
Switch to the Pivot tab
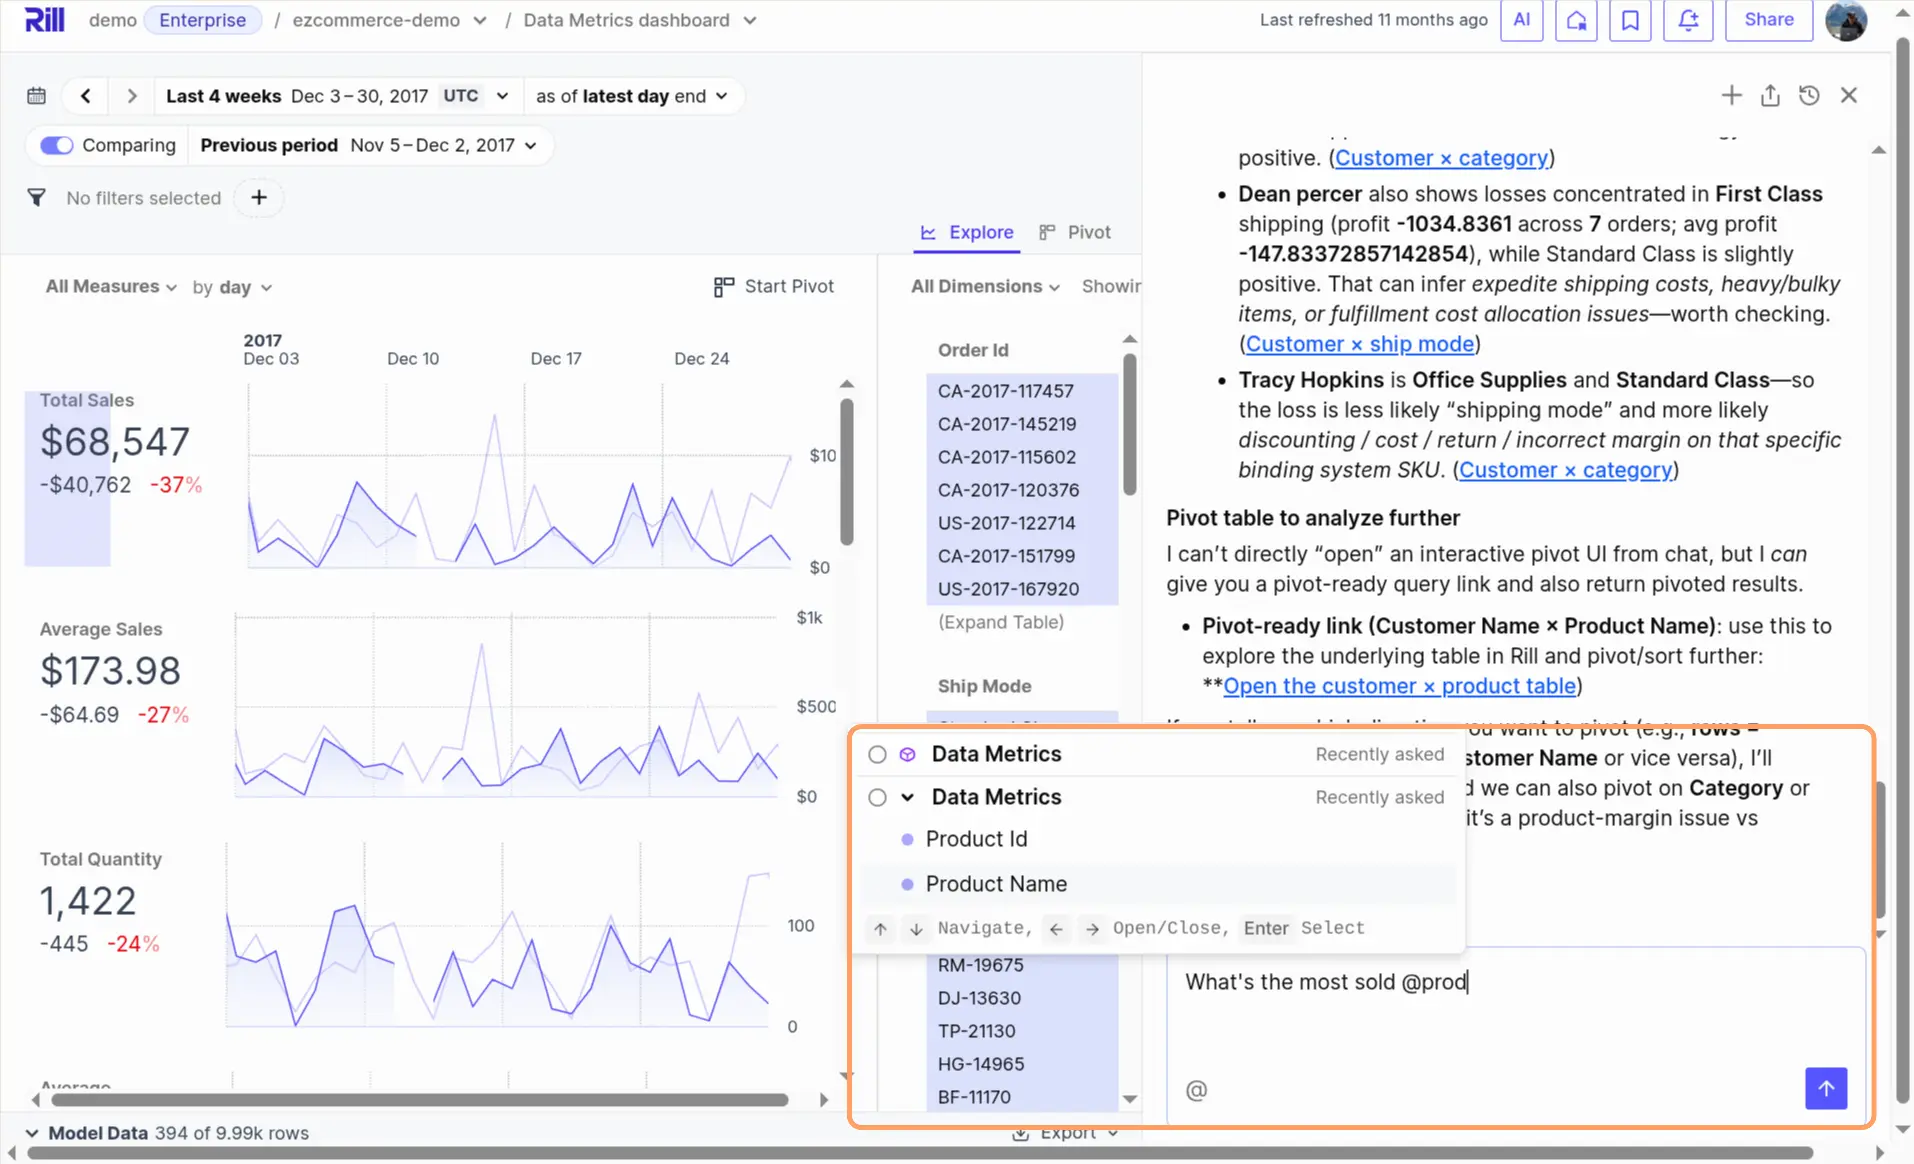tap(1075, 232)
